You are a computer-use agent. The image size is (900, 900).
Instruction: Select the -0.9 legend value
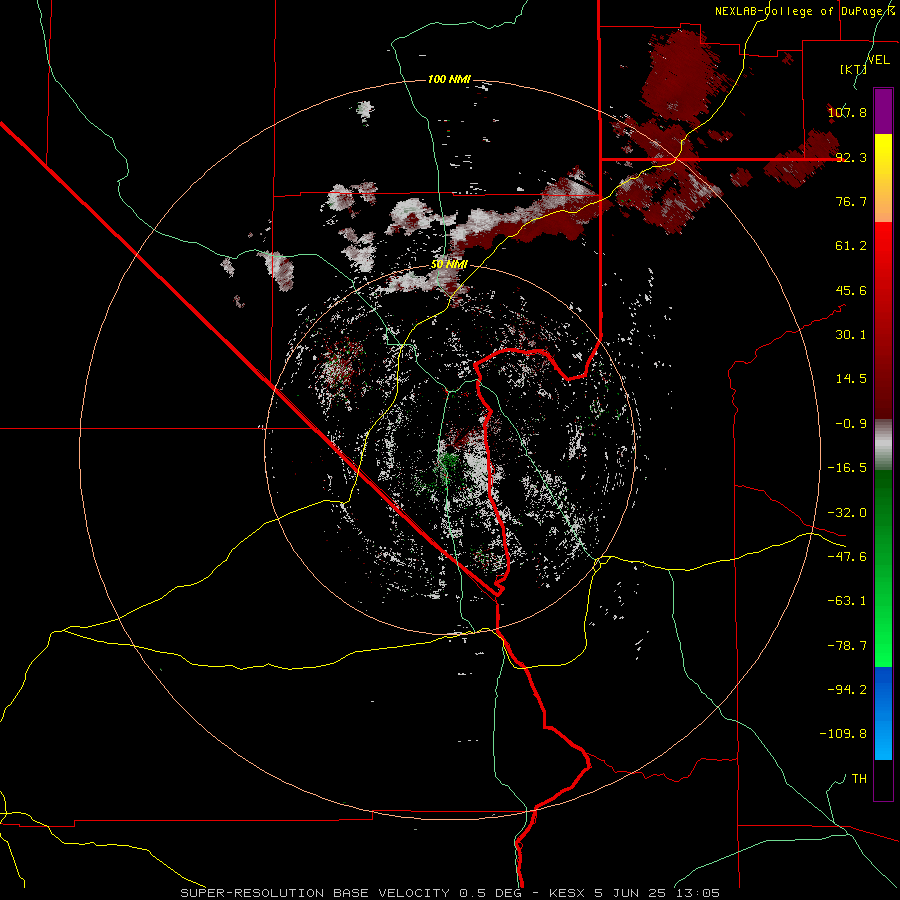click(x=851, y=423)
